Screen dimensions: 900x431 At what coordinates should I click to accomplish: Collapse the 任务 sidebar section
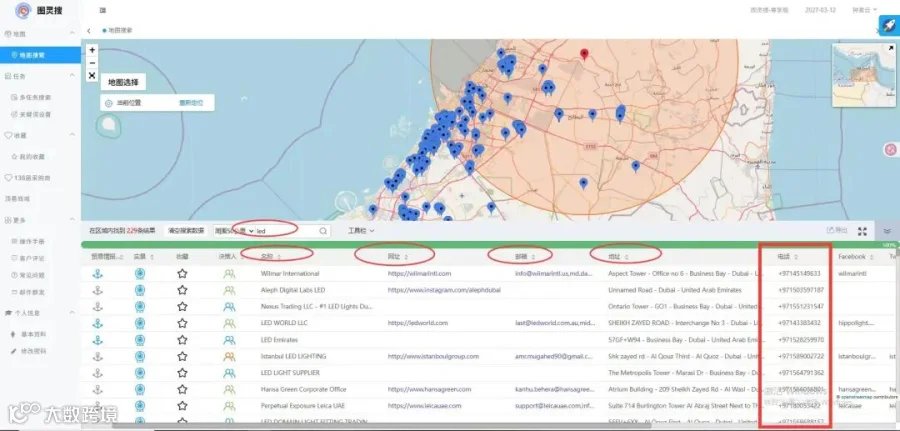(x=72, y=76)
